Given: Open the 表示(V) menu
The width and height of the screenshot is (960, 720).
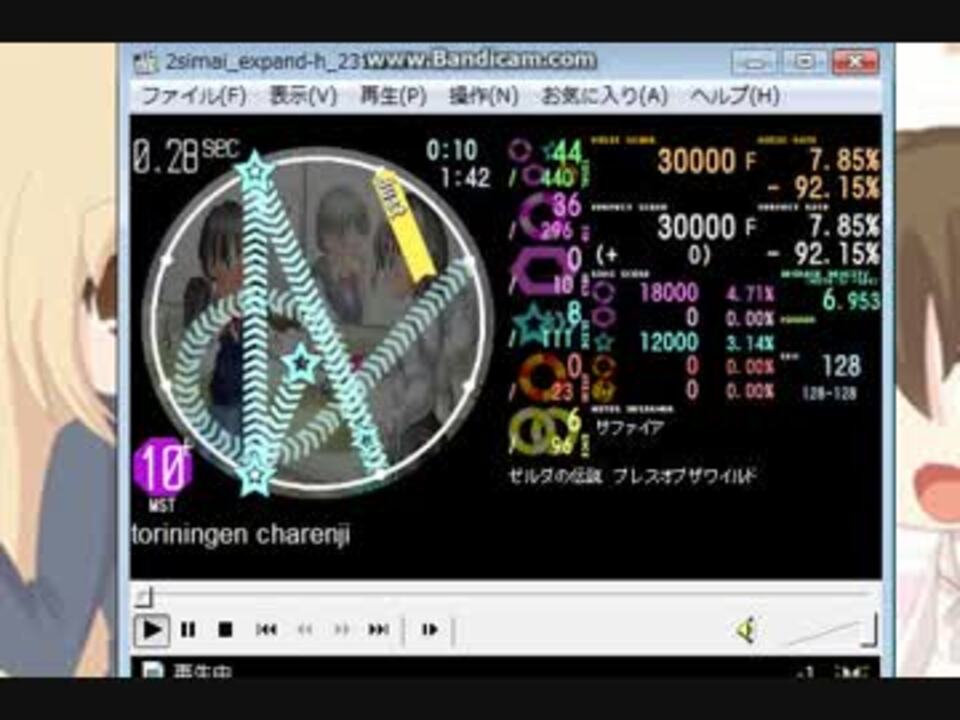Looking at the screenshot, I should 304,96.
